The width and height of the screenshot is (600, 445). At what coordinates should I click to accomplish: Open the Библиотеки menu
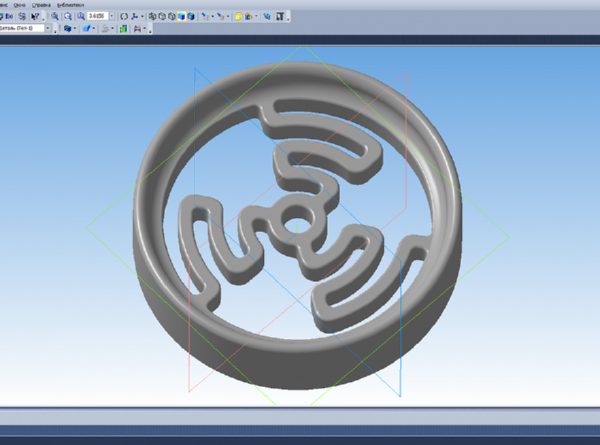pos(70,5)
